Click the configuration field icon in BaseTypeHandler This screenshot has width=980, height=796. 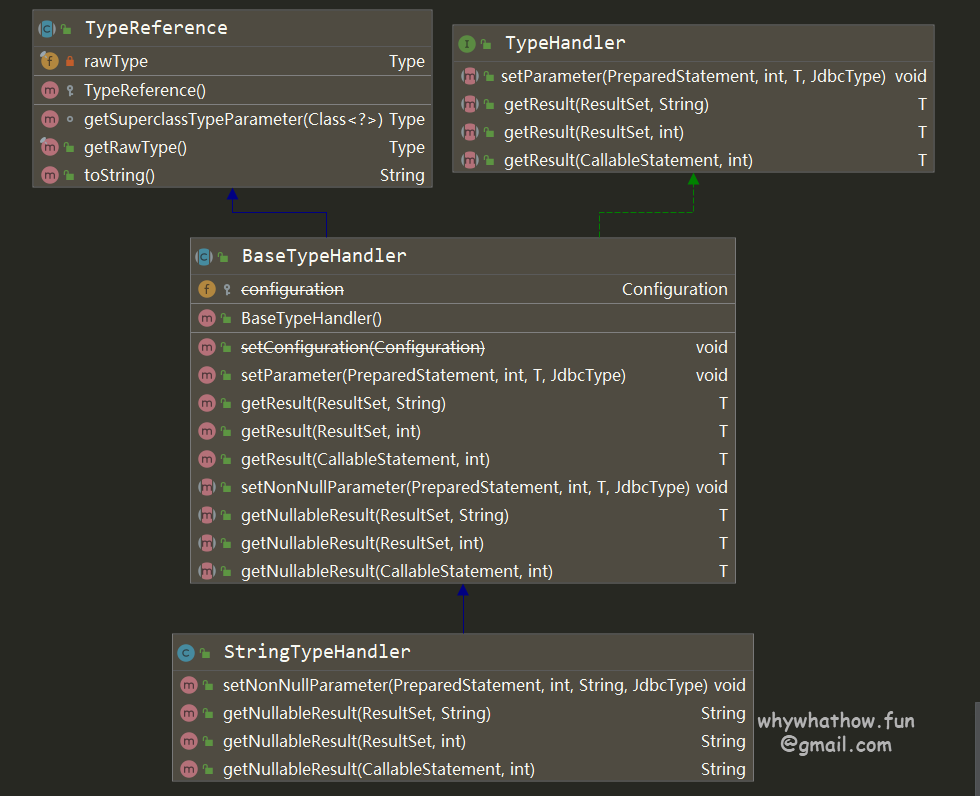coord(207,290)
